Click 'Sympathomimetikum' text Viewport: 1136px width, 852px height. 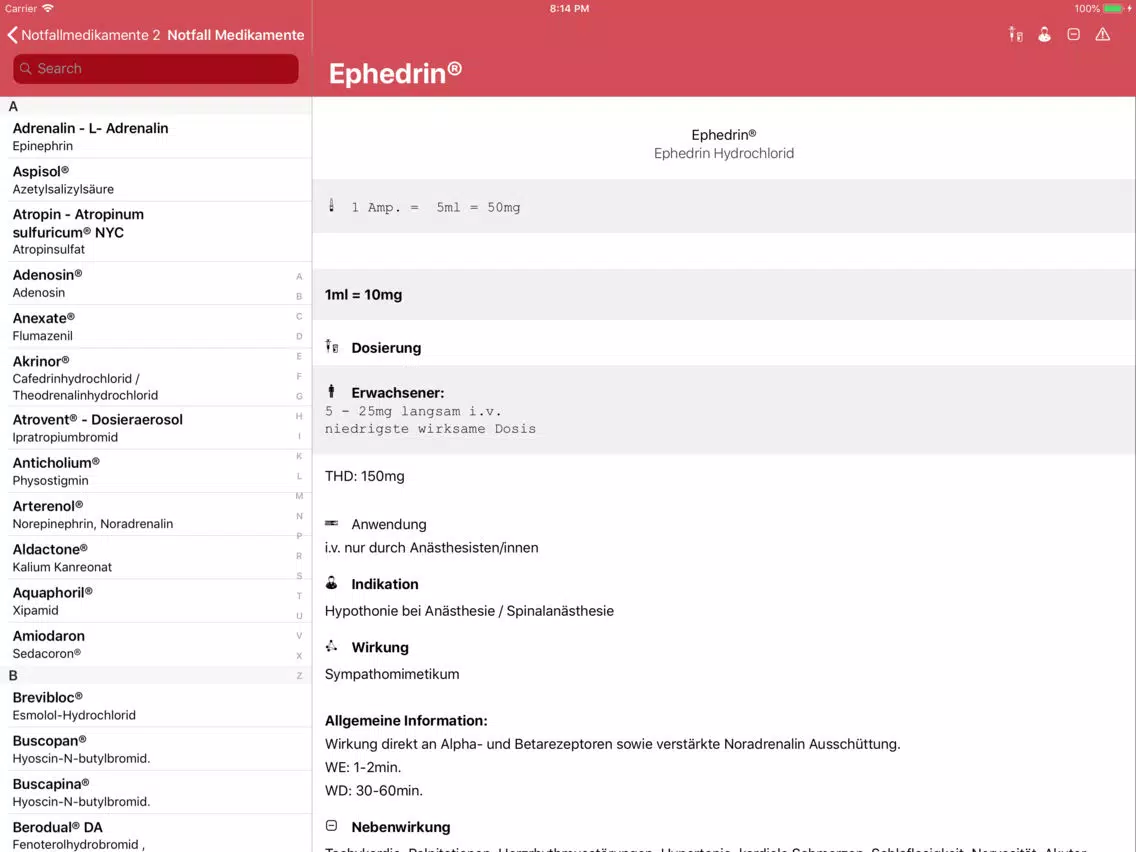coord(392,674)
